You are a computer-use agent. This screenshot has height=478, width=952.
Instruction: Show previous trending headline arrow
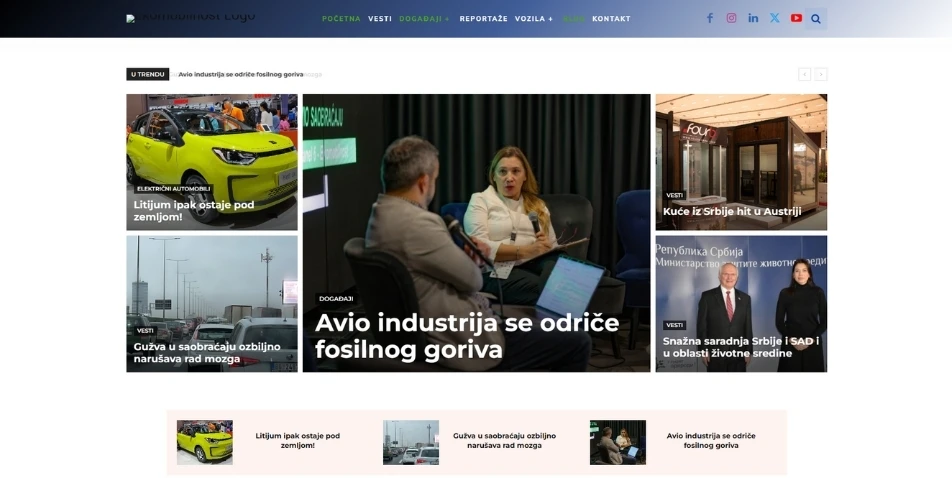pos(804,74)
